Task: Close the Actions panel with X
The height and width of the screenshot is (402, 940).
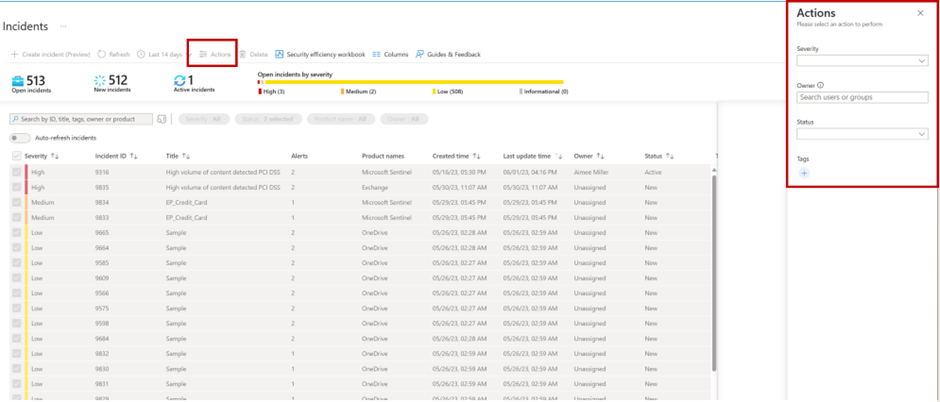Action: pos(921,13)
